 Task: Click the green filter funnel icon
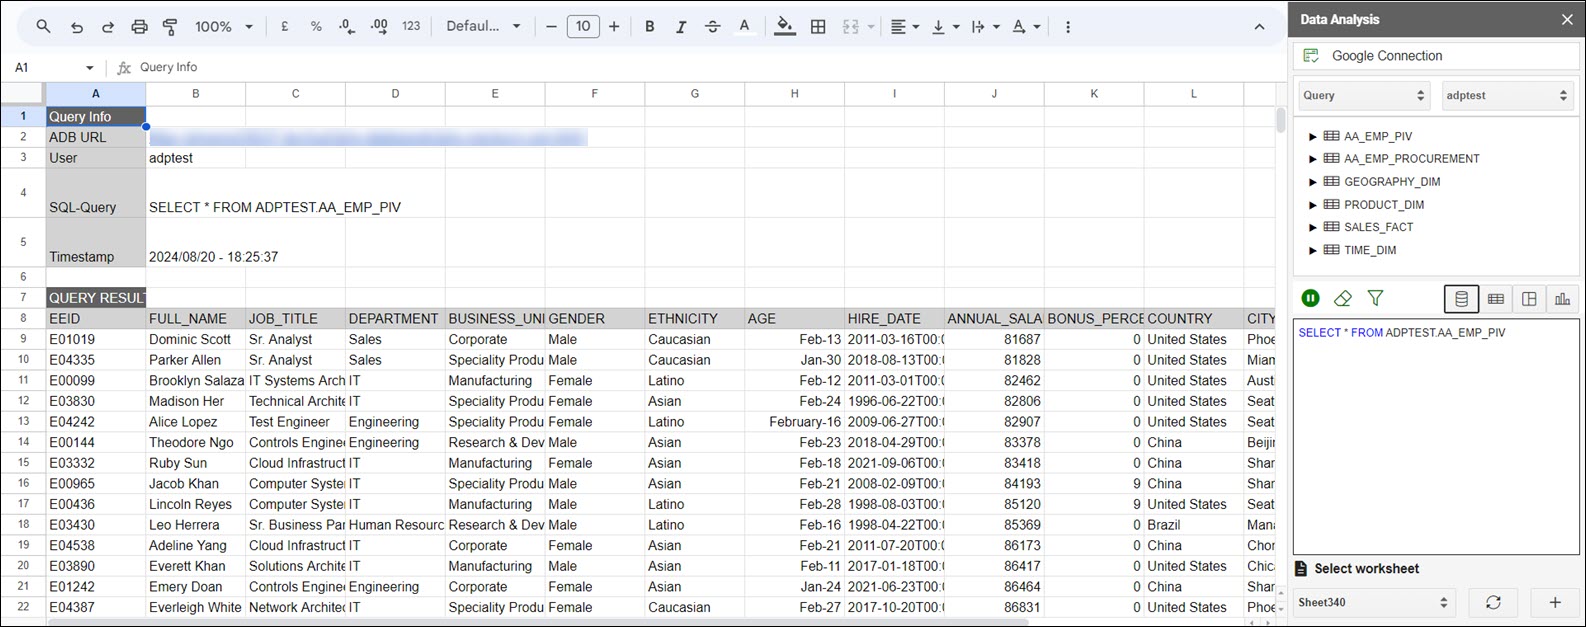point(1375,298)
